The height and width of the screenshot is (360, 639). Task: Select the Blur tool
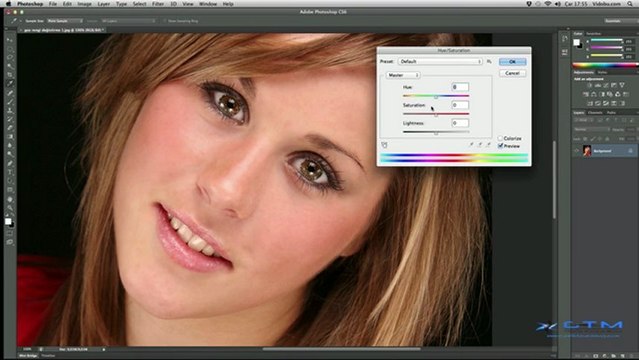coord(10,146)
